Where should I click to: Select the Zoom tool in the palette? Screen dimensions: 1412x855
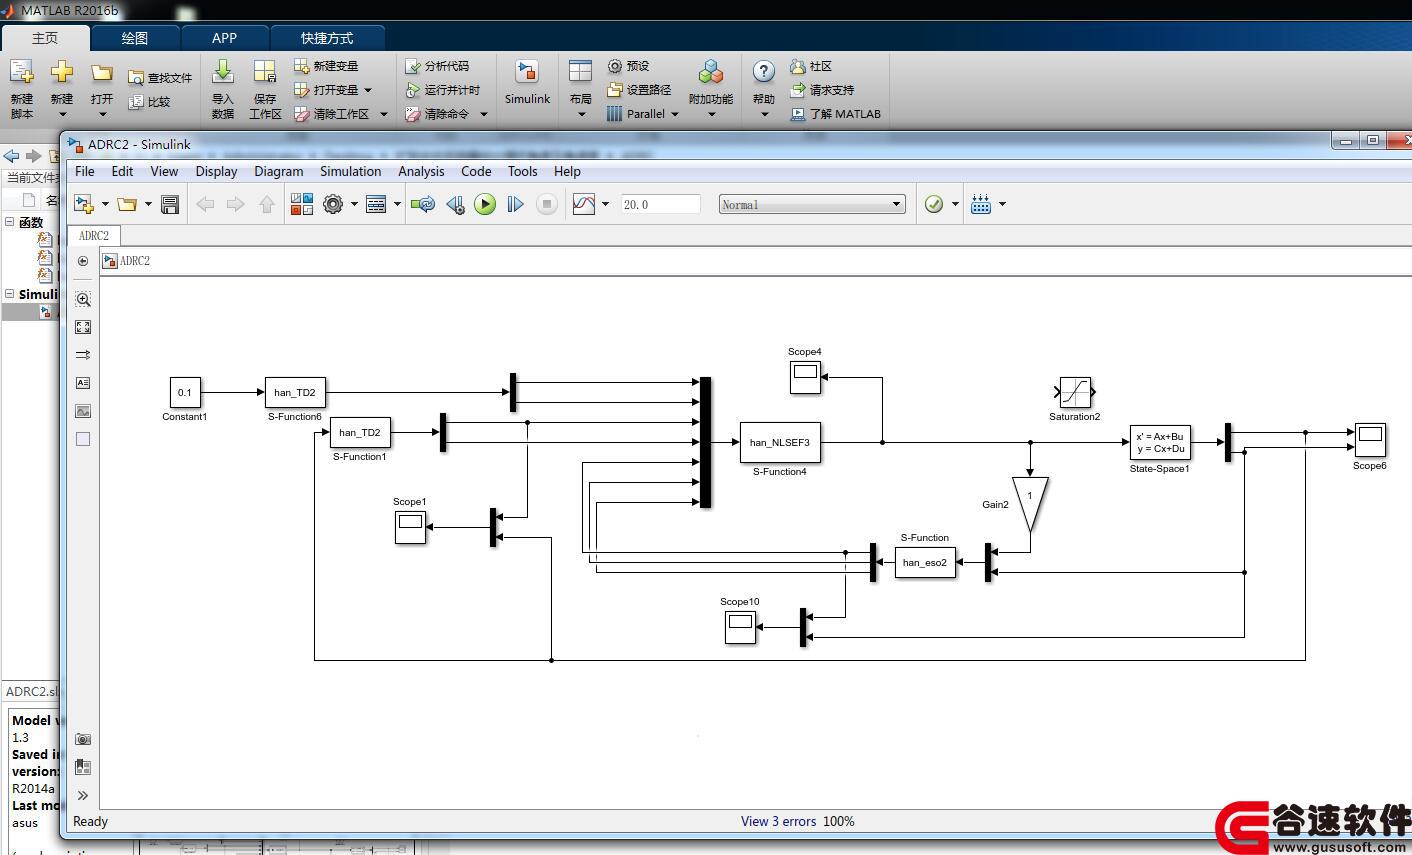pyautogui.click(x=83, y=299)
